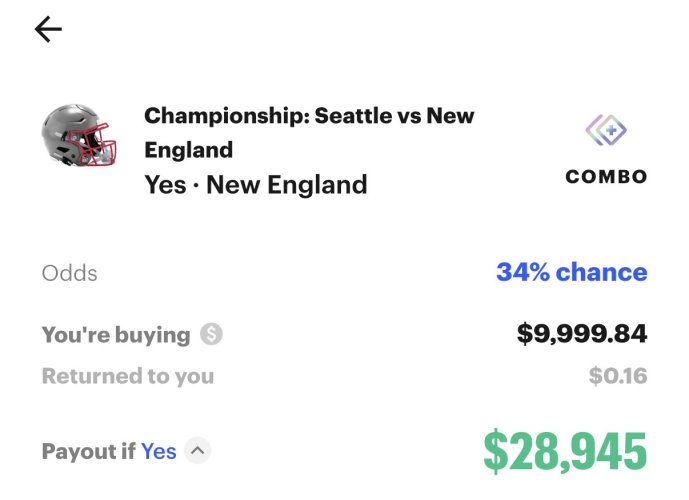Tap the Payout if label text
The height and width of the screenshot is (500, 689).
[88, 451]
